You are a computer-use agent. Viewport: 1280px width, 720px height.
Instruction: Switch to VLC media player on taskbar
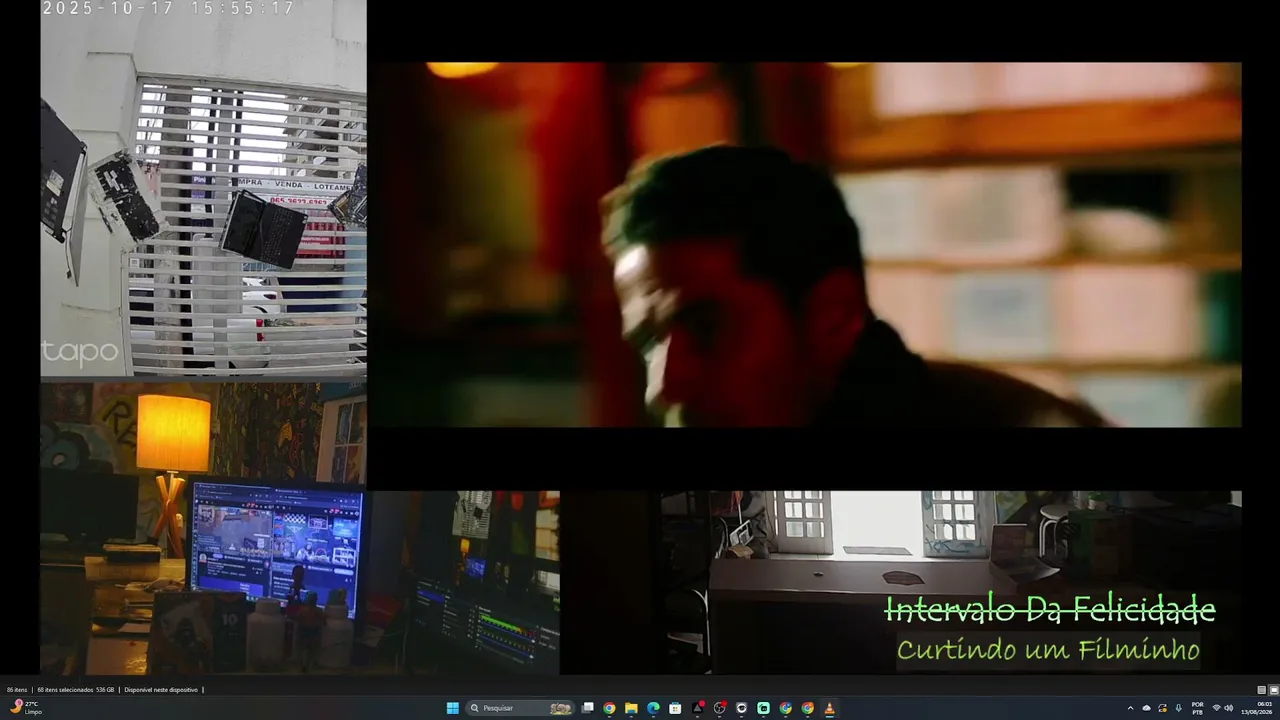tap(829, 708)
